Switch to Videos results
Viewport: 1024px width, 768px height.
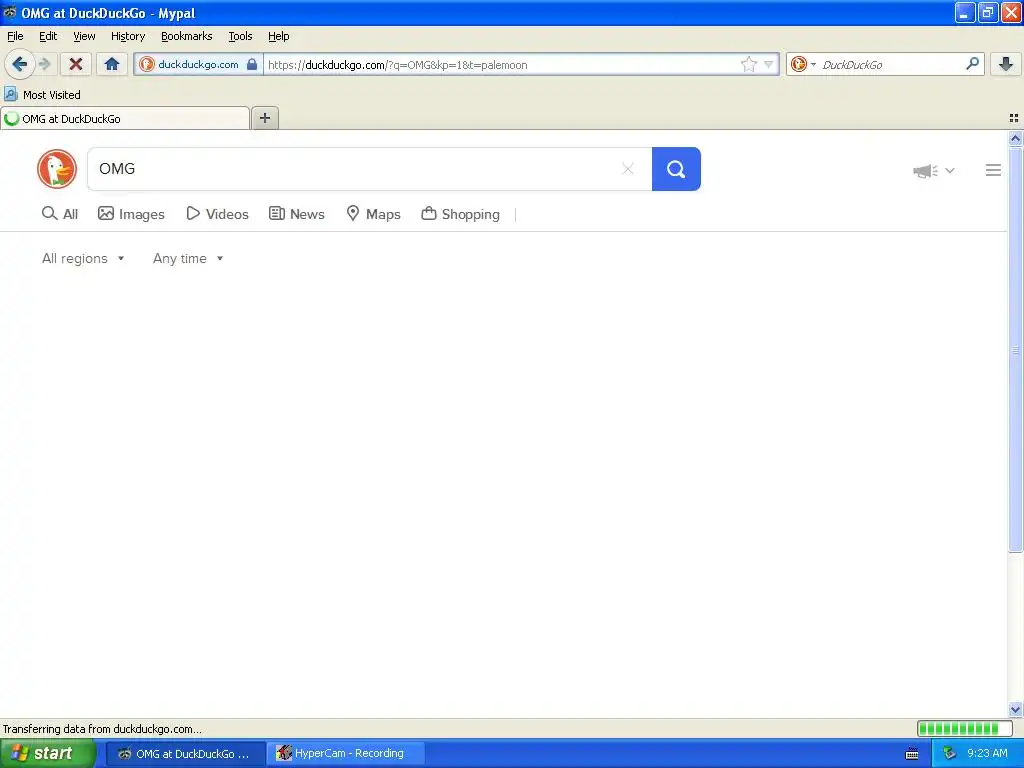point(217,214)
